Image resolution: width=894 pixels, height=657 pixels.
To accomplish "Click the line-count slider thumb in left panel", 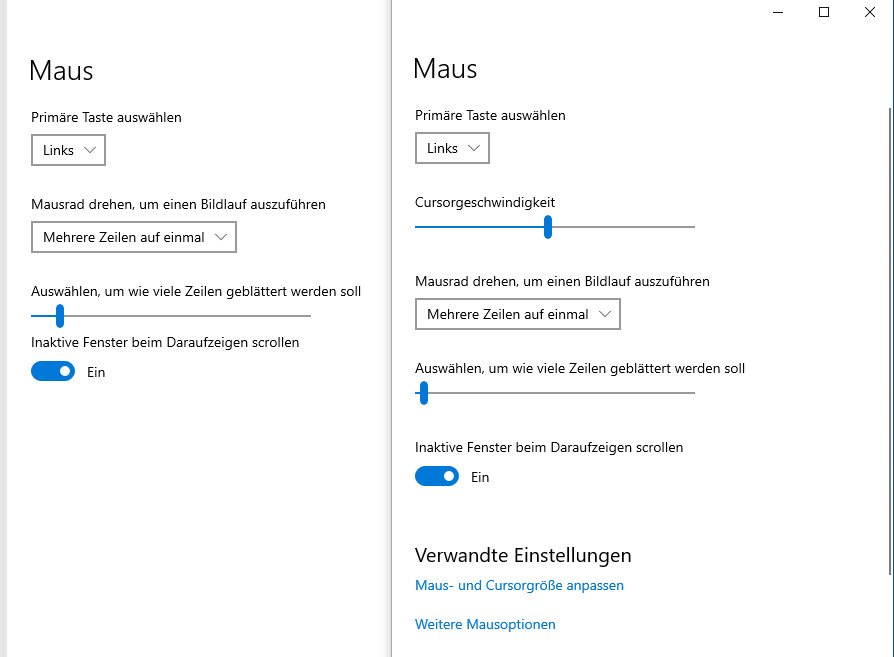I will tap(60, 316).
